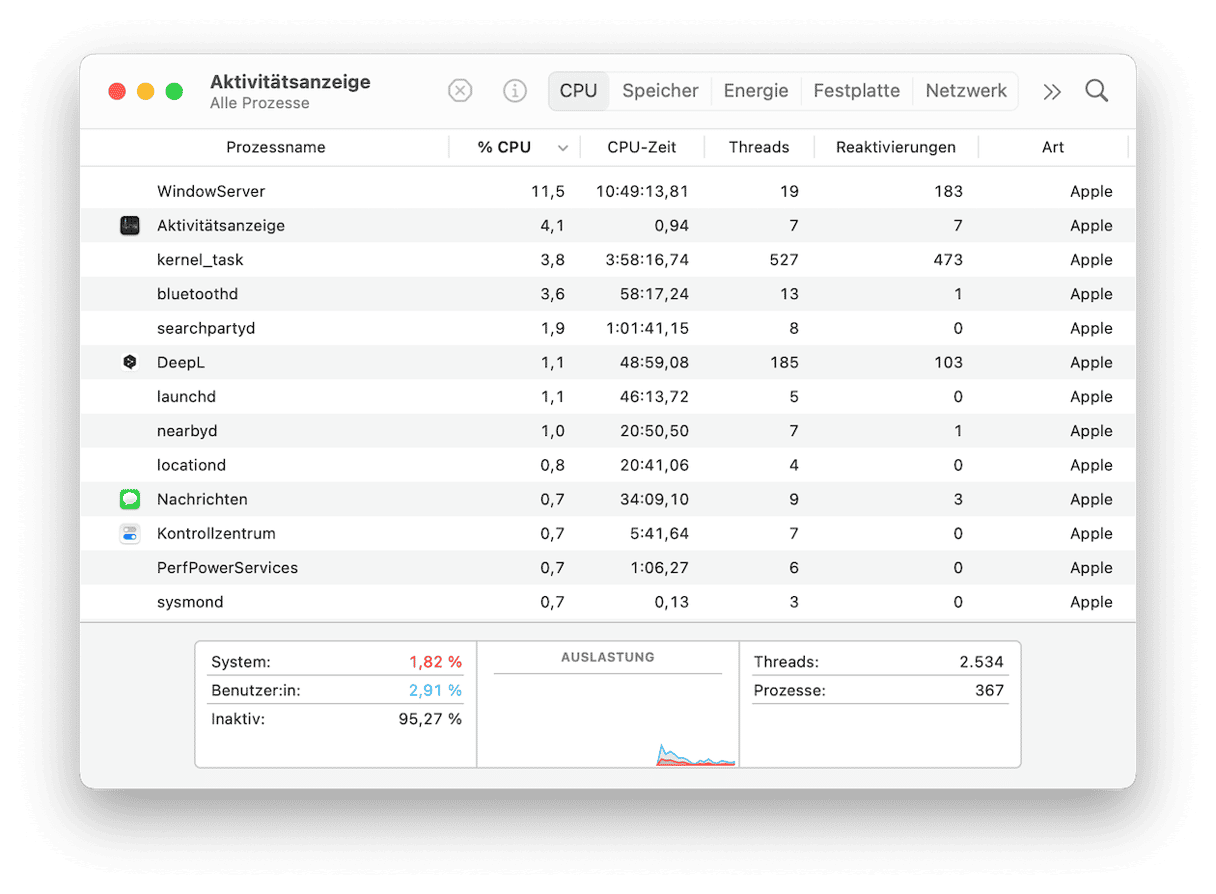Sort by the Reaktivierungen column header

(x=896, y=147)
